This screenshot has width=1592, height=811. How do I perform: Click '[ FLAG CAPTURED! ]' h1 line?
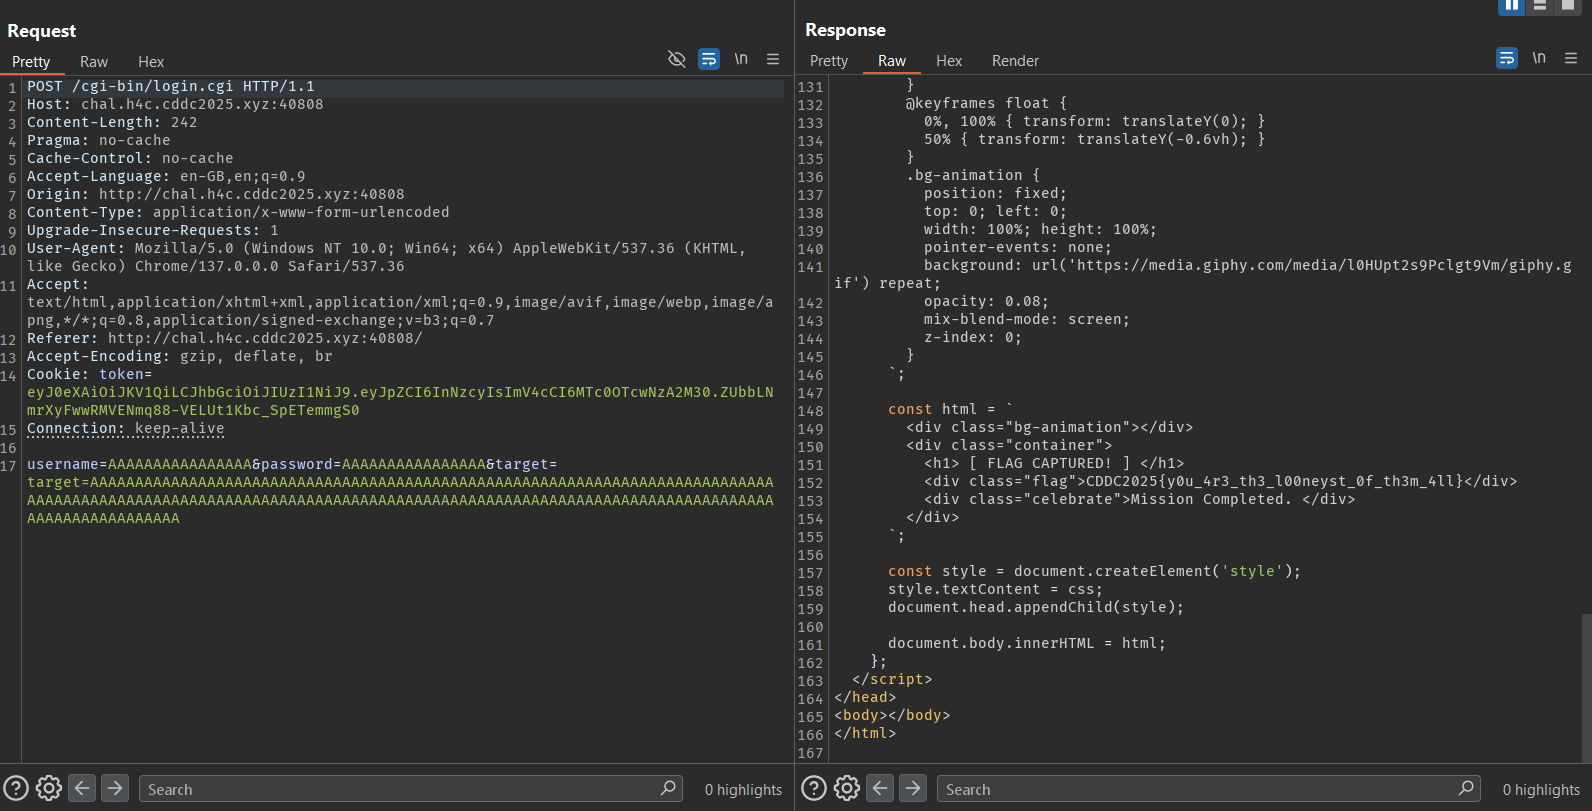[x=1054, y=463]
